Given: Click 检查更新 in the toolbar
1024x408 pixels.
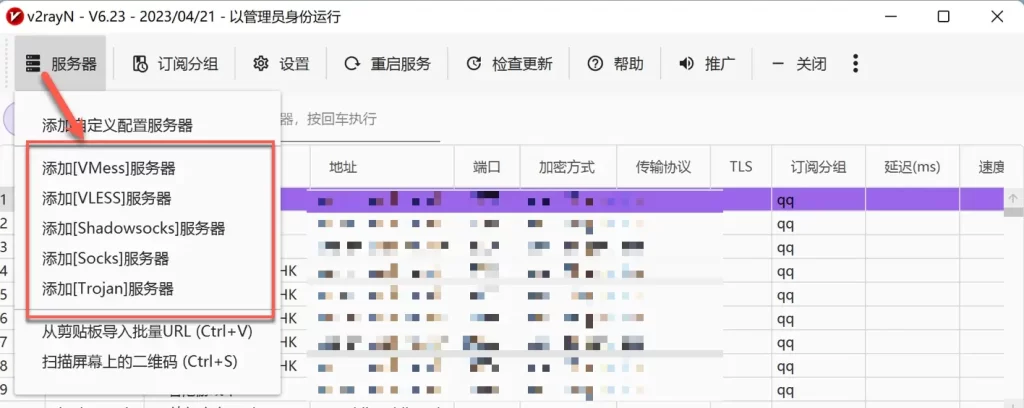Looking at the screenshot, I should pyautogui.click(x=509, y=63).
